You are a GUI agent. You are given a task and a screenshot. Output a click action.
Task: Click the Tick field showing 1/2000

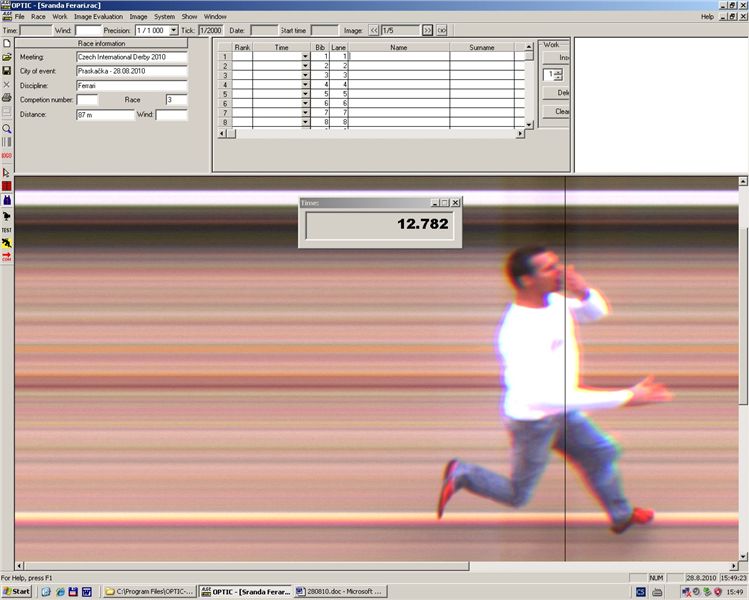point(211,31)
